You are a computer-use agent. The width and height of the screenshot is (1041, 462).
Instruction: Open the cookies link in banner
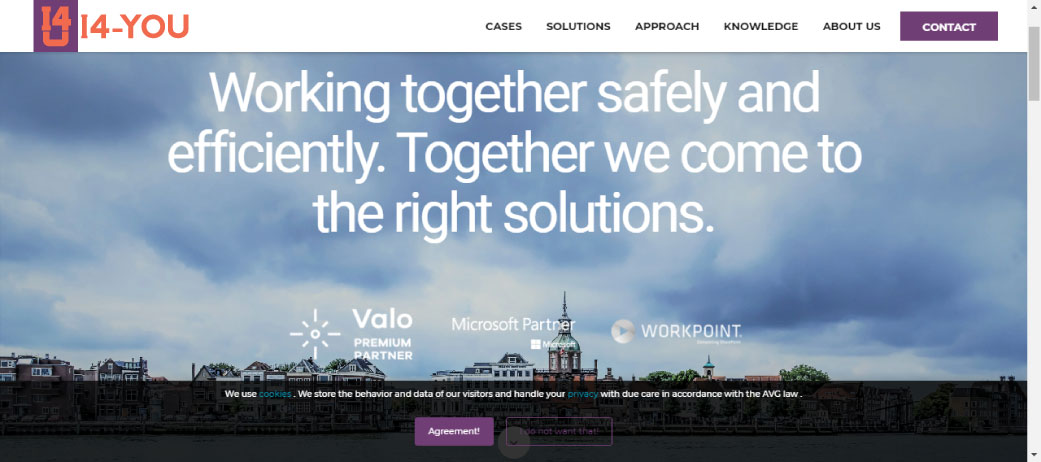coord(276,394)
